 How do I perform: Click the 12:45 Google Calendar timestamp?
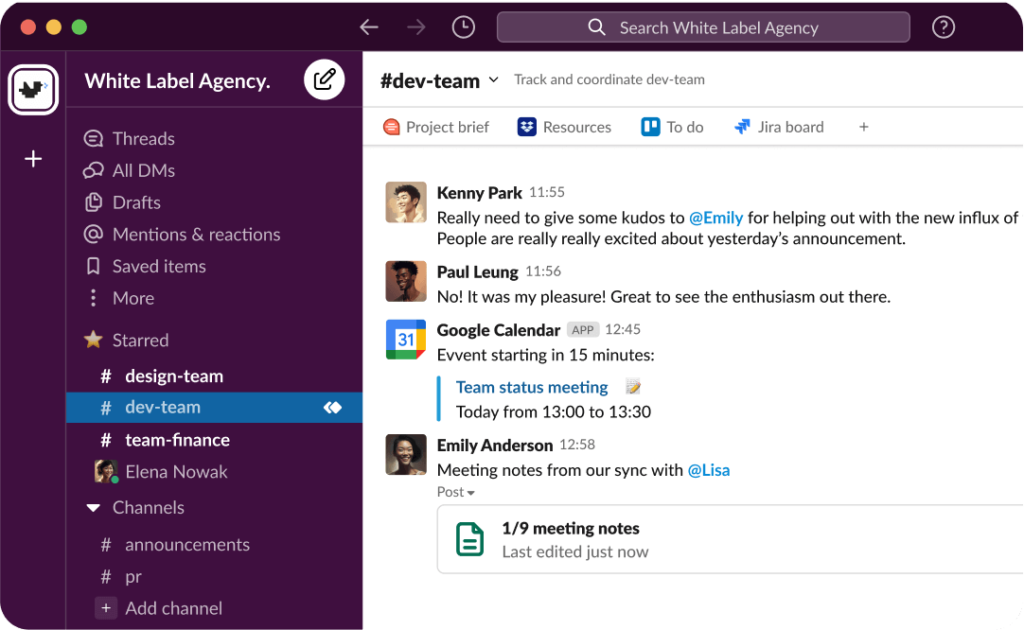click(x=622, y=329)
